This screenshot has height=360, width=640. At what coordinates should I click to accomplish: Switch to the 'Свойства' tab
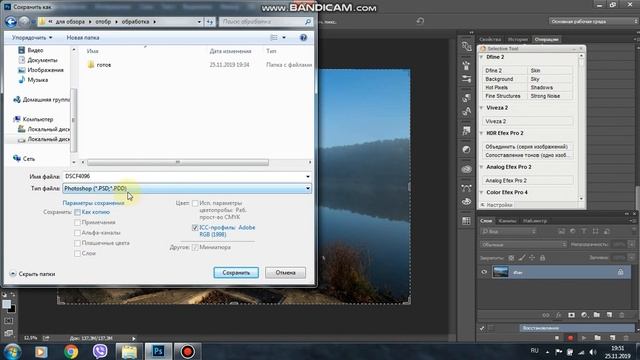(490, 40)
